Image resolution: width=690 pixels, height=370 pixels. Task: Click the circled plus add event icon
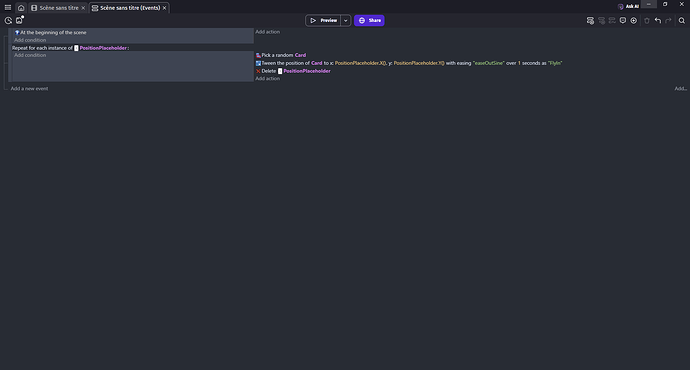(x=634, y=20)
